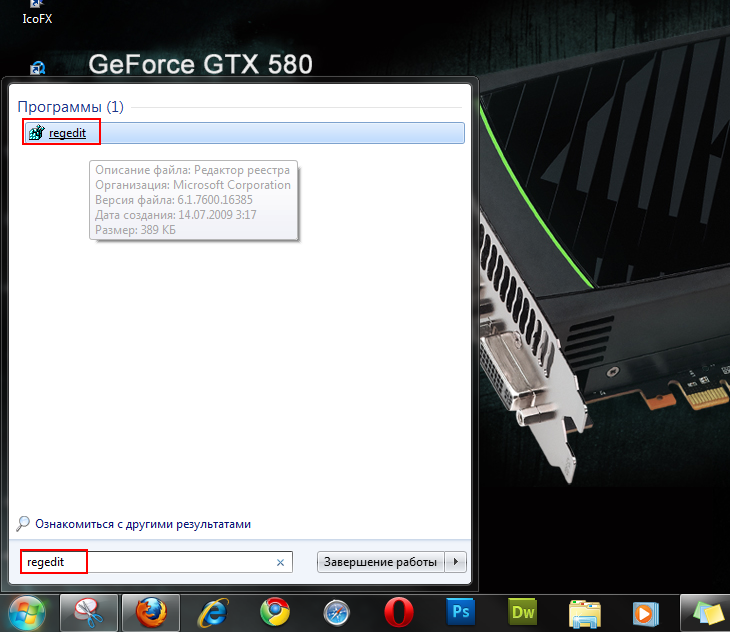The height and width of the screenshot is (632, 730).
Task: Select the IcoFX desktop shortcut
Action: point(37,13)
